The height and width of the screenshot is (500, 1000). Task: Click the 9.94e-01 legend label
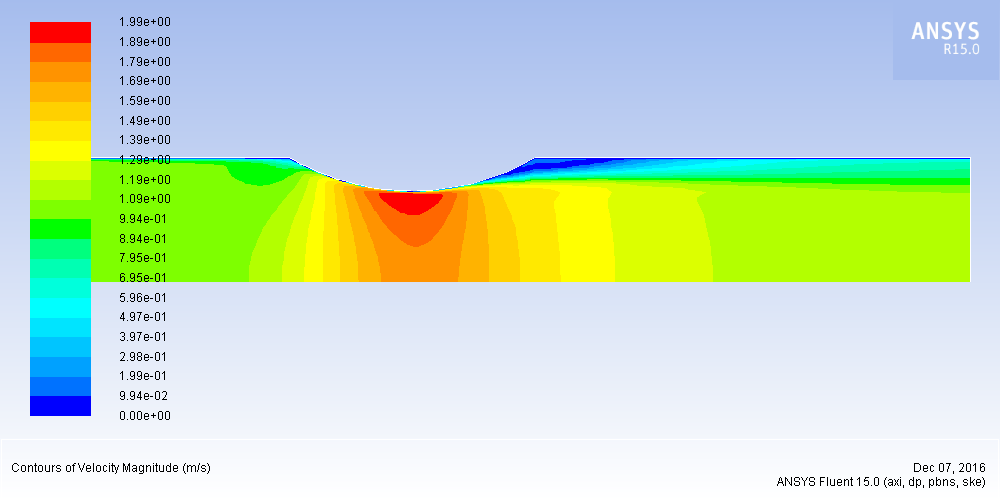click(145, 219)
